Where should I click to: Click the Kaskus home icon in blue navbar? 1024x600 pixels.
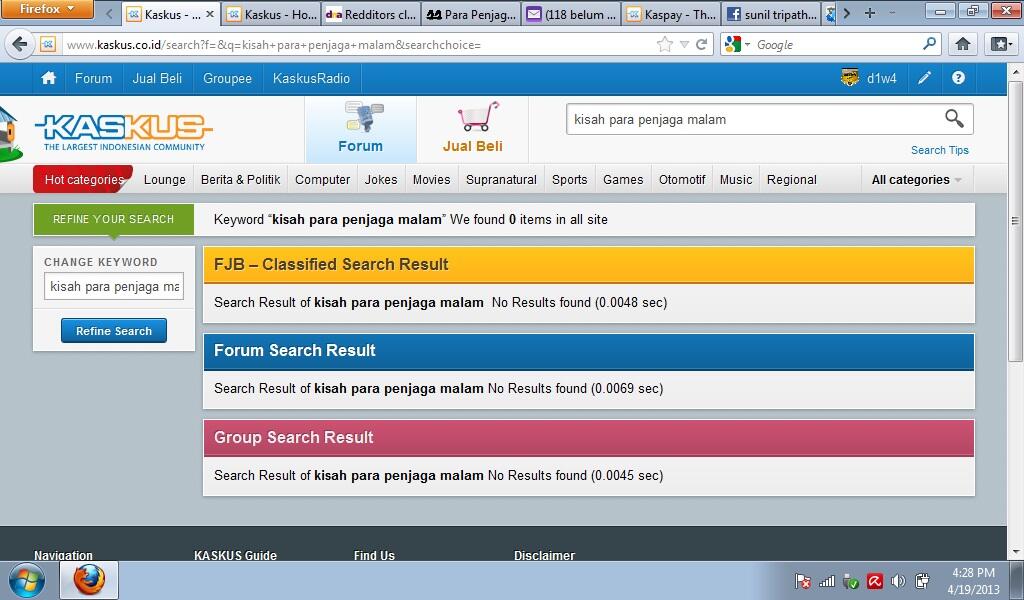point(48,78)
